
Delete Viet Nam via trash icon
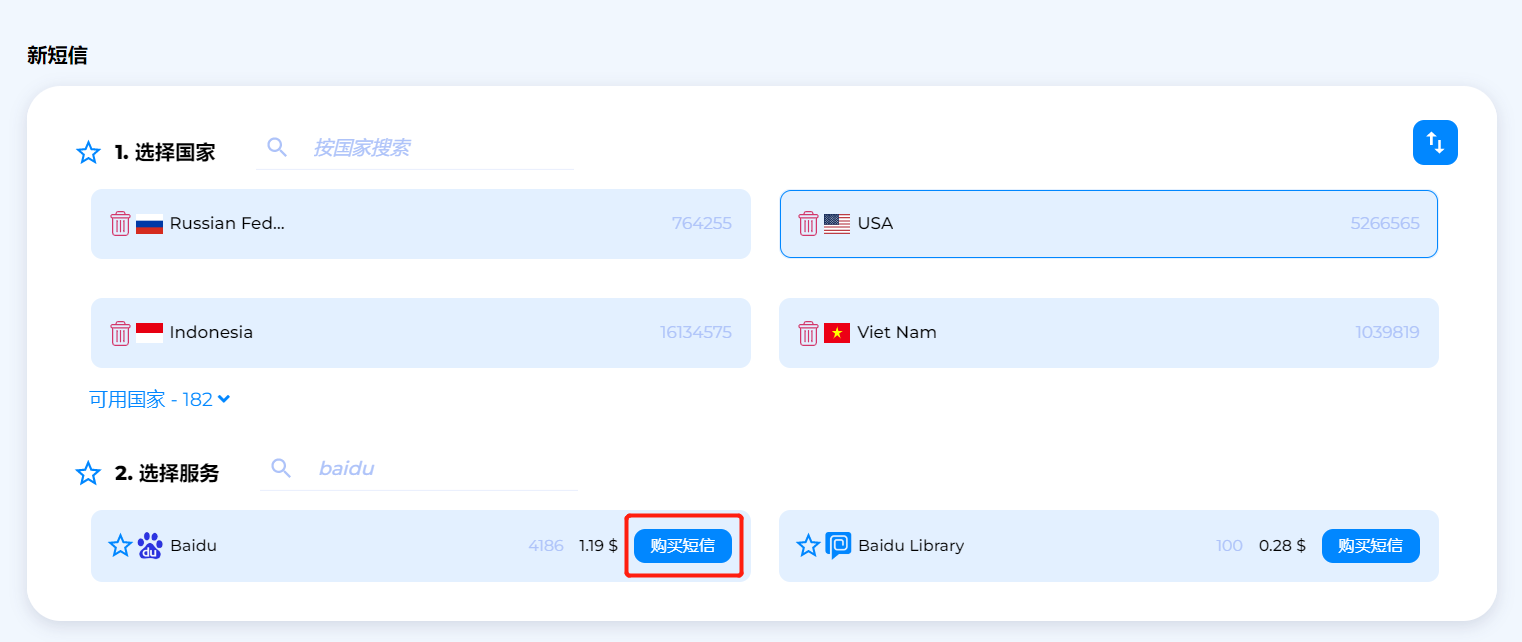point(808,333)
